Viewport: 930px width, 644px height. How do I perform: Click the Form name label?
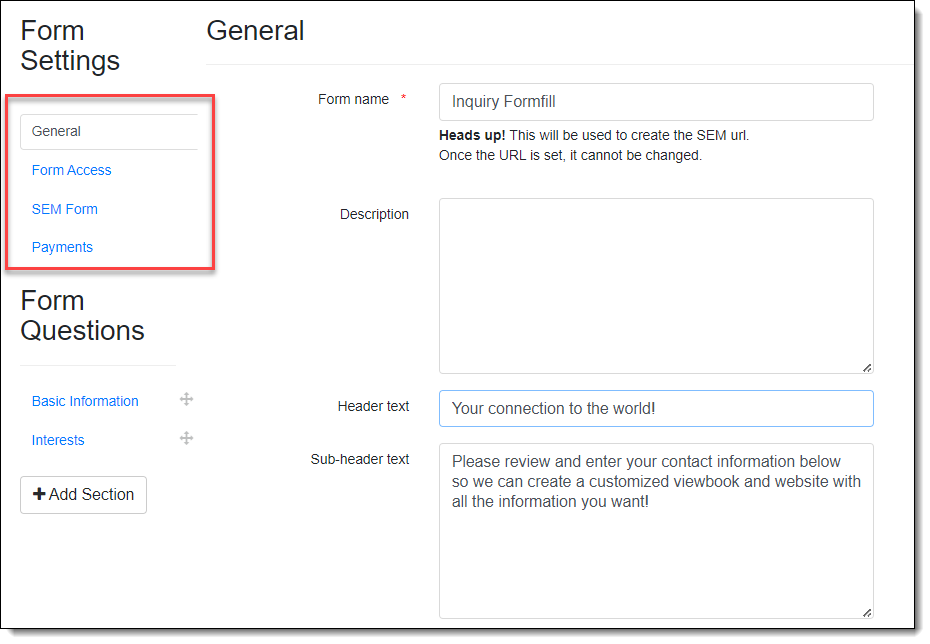353,100
